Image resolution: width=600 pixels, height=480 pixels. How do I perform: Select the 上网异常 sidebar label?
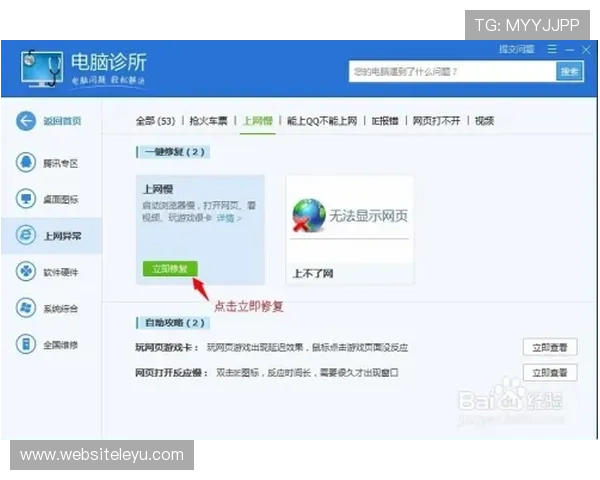click(x=62, y=236)
